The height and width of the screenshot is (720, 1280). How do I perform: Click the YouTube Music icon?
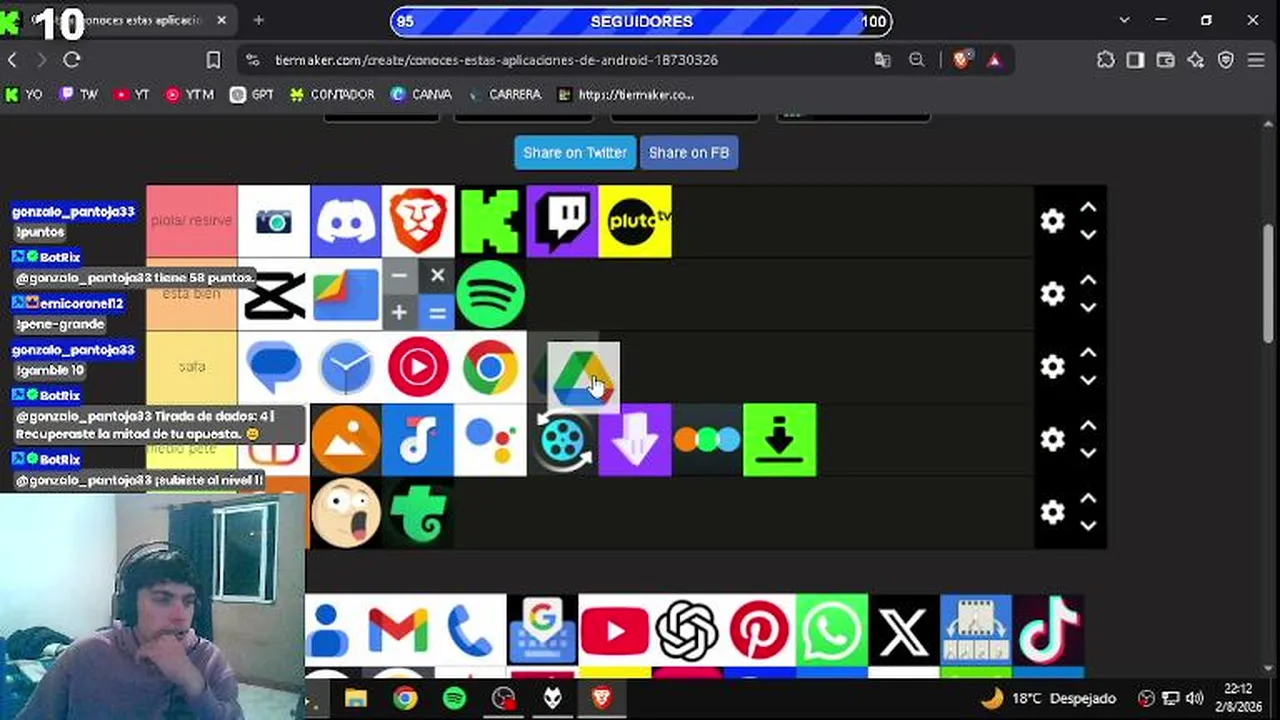(418, 367)
